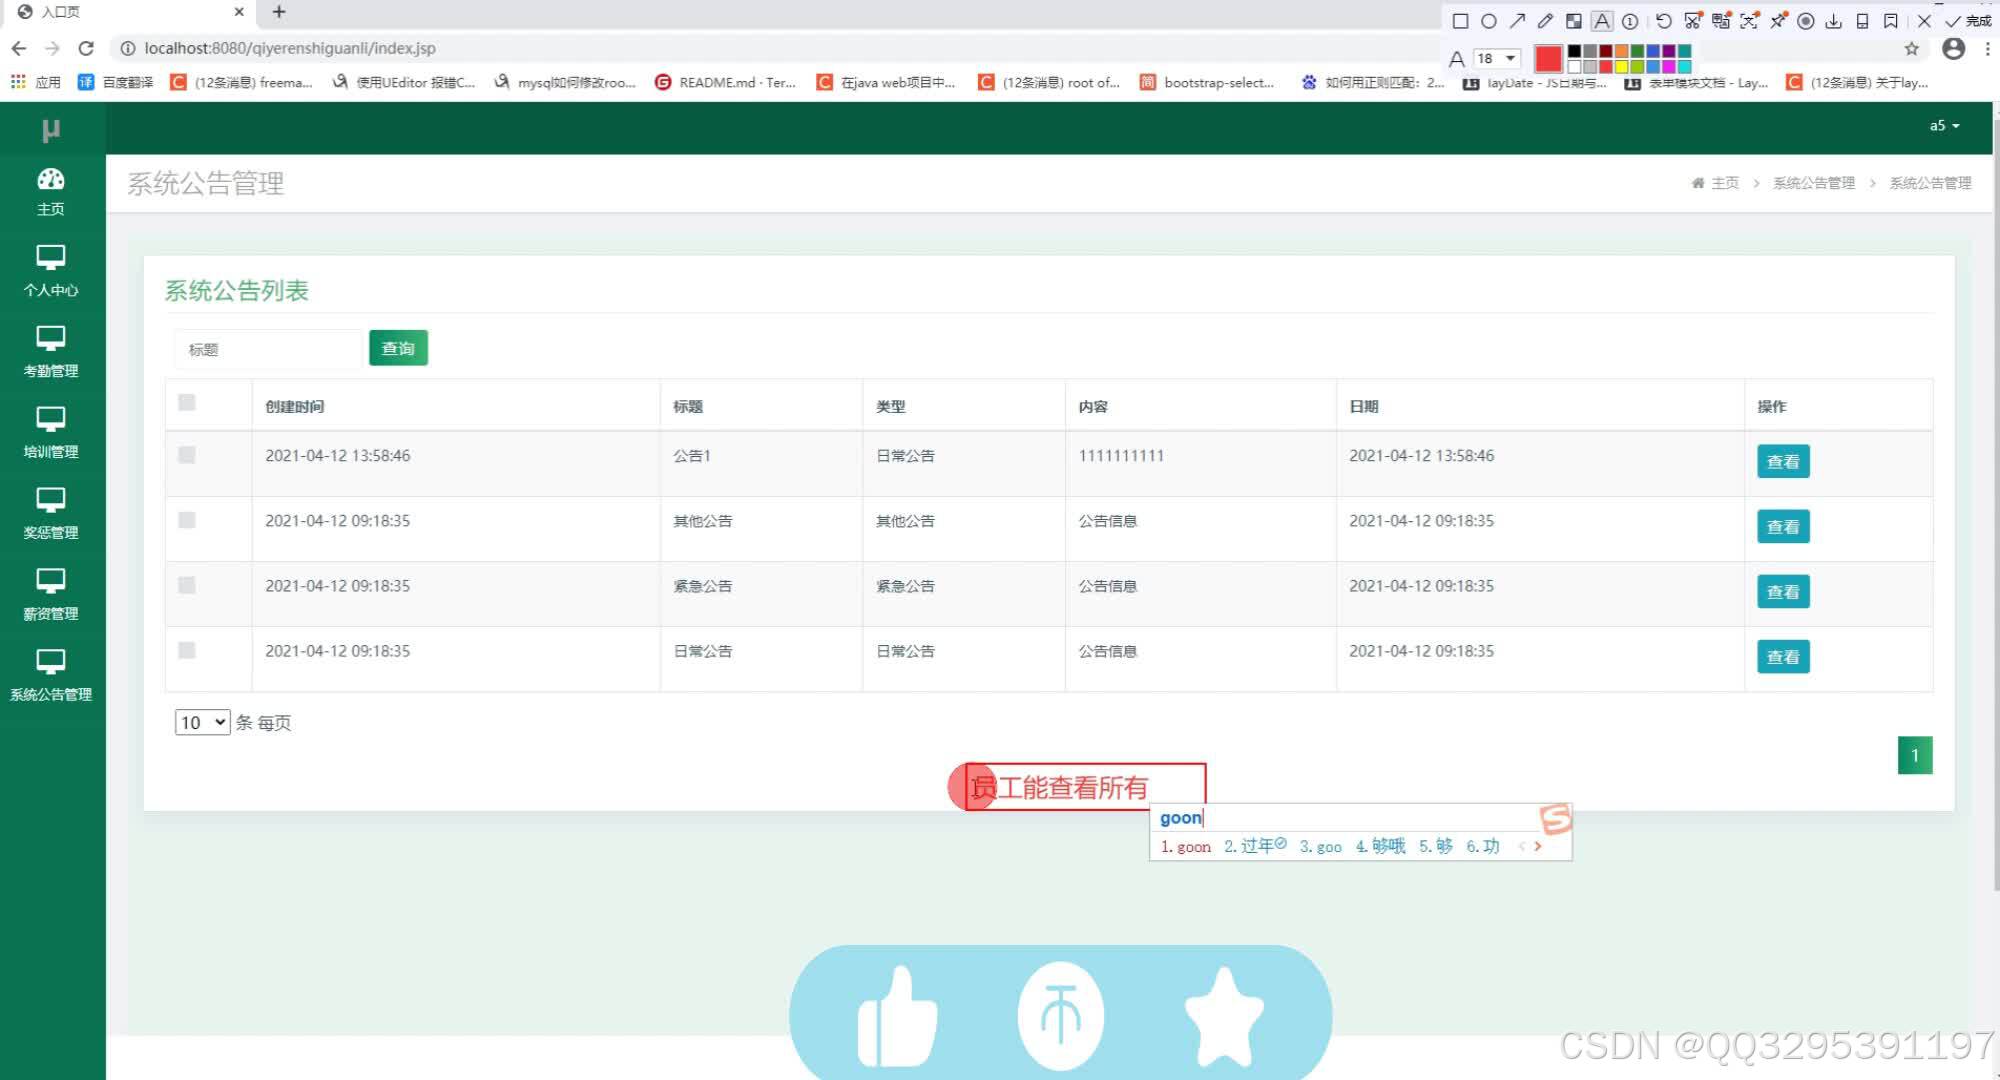This screenshot has height=1080, width=2000.
Task: Select the arrow annotation tool
Action: 1517,21
